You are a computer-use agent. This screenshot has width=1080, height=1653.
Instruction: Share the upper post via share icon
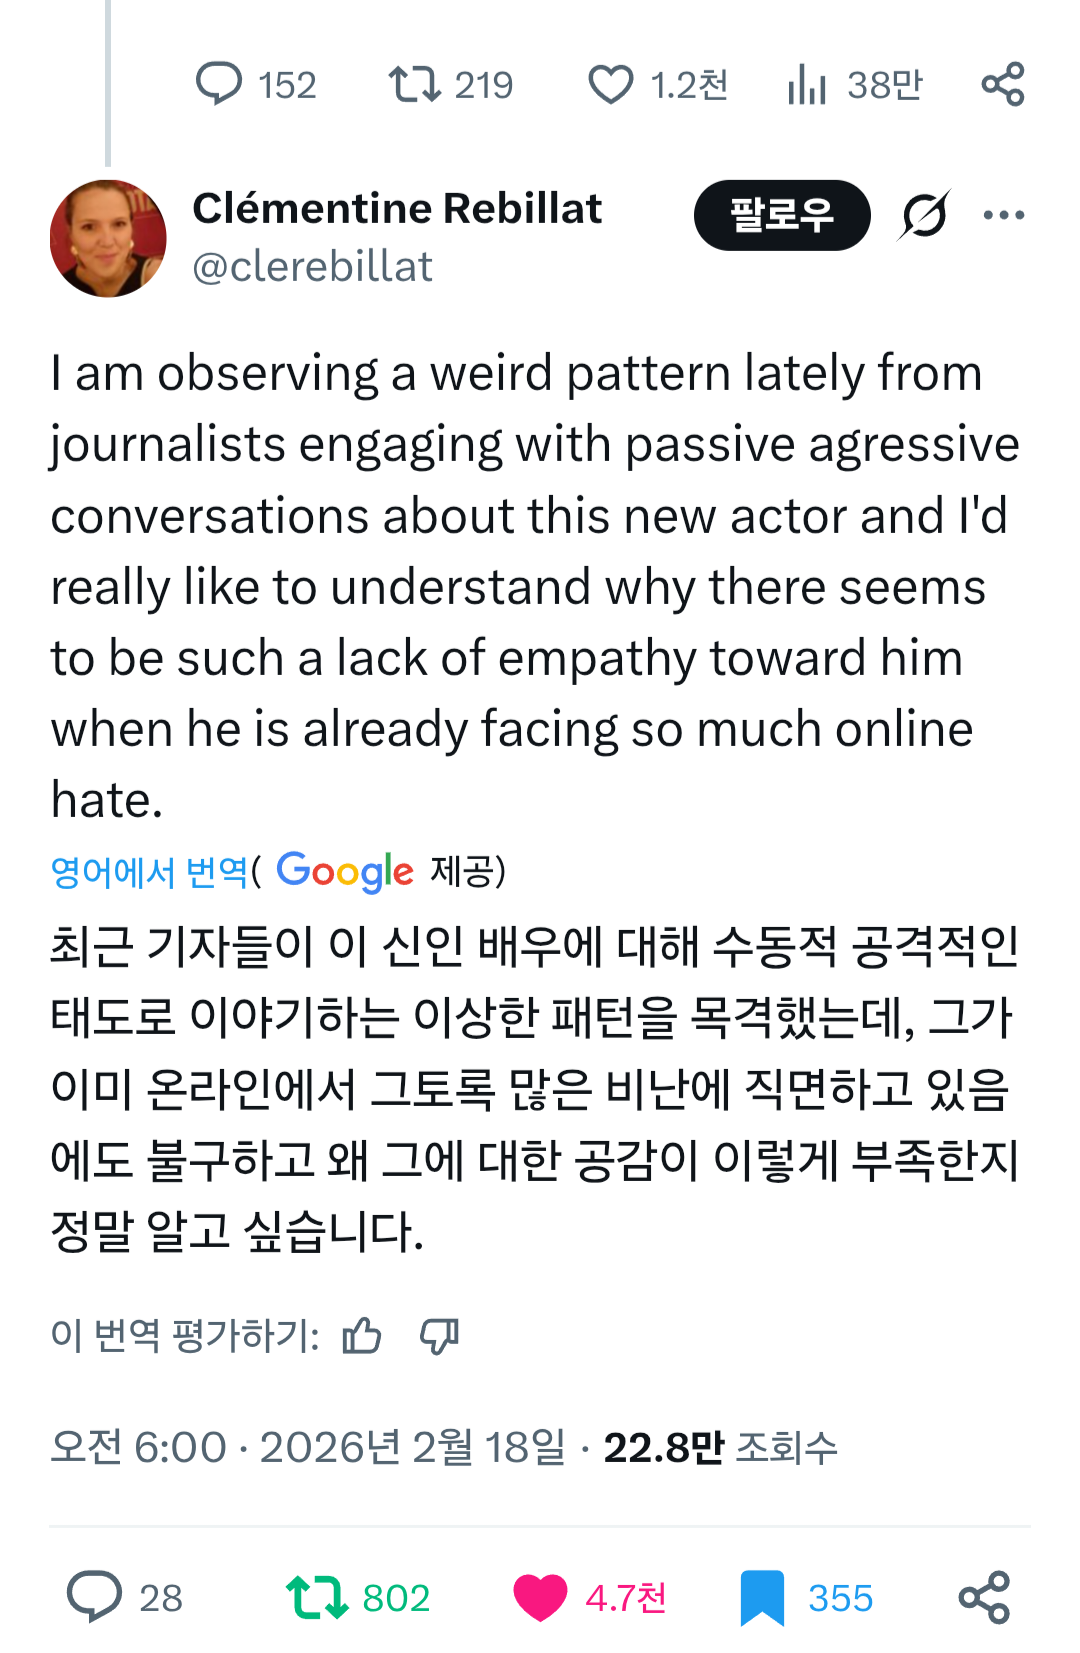[1003, 84]
